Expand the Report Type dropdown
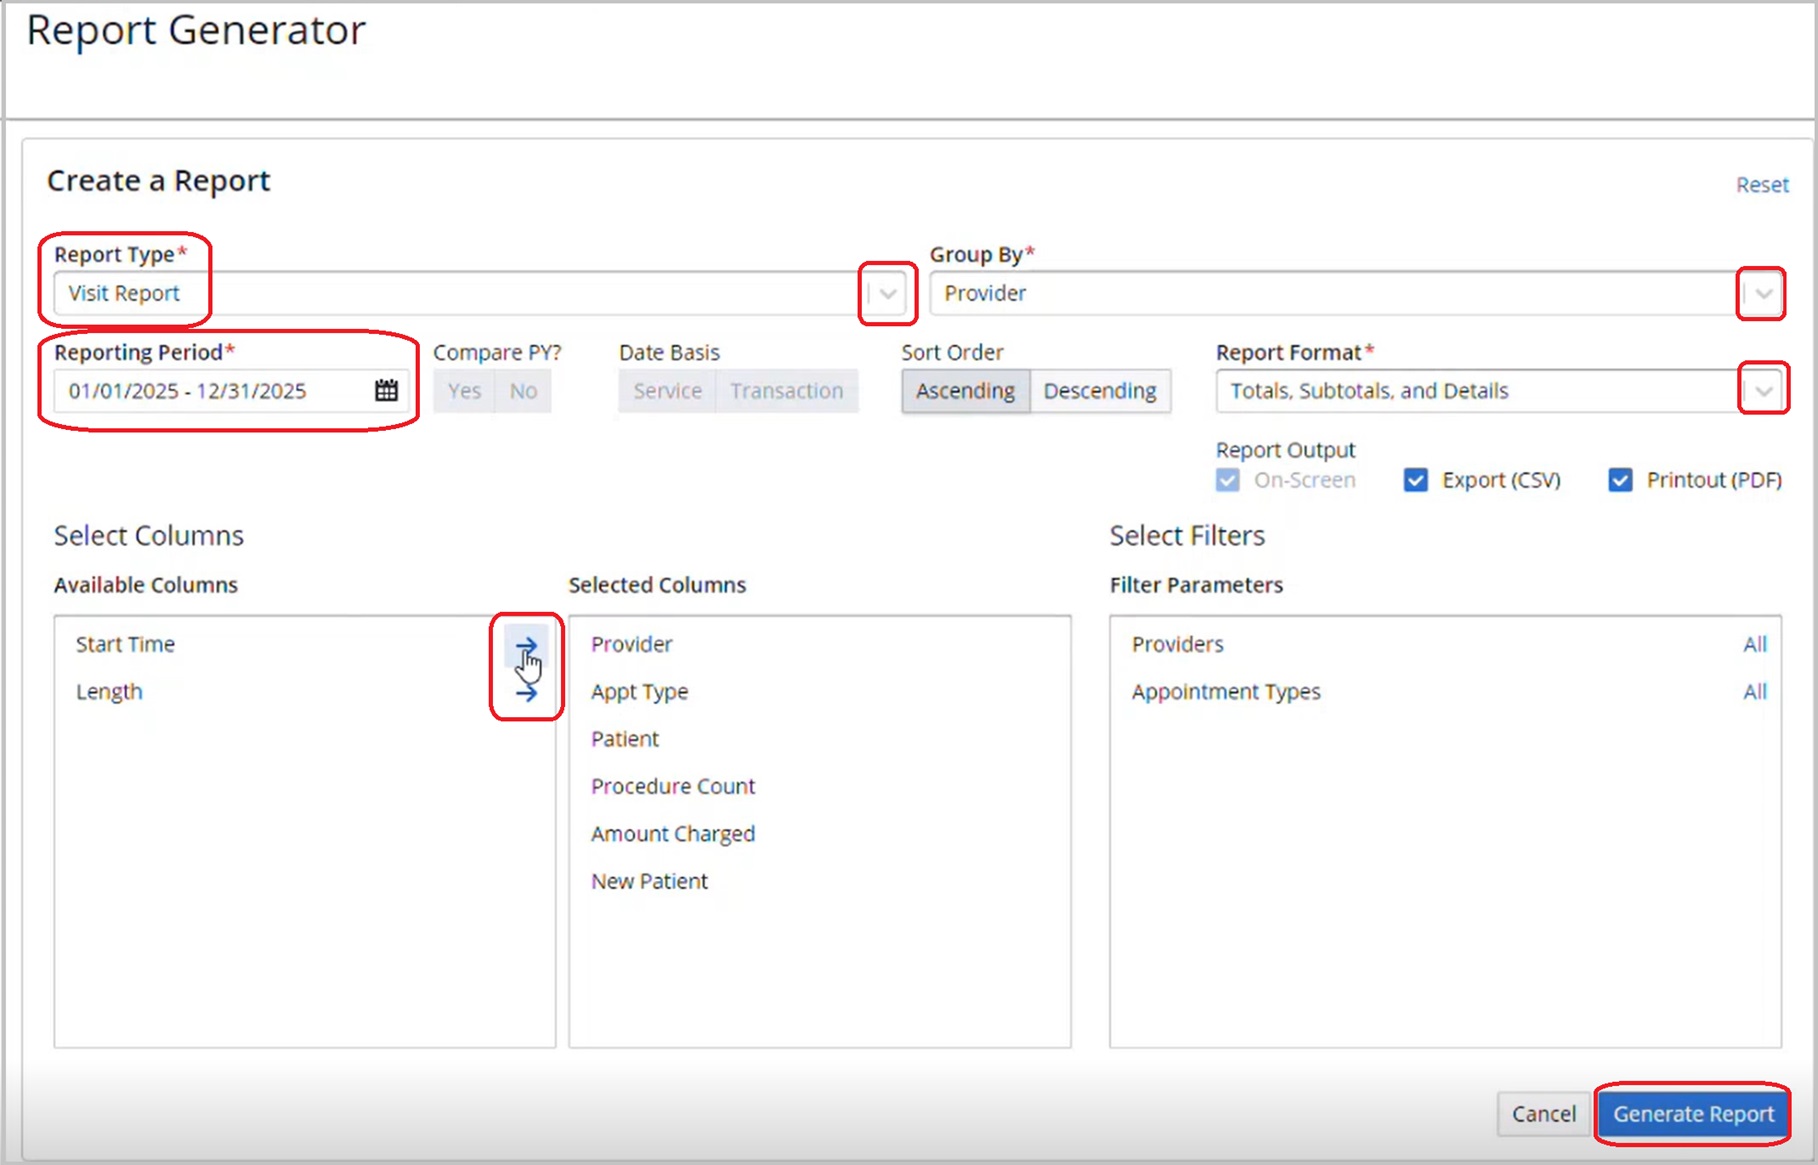1818x1165 pixels. 887,294
